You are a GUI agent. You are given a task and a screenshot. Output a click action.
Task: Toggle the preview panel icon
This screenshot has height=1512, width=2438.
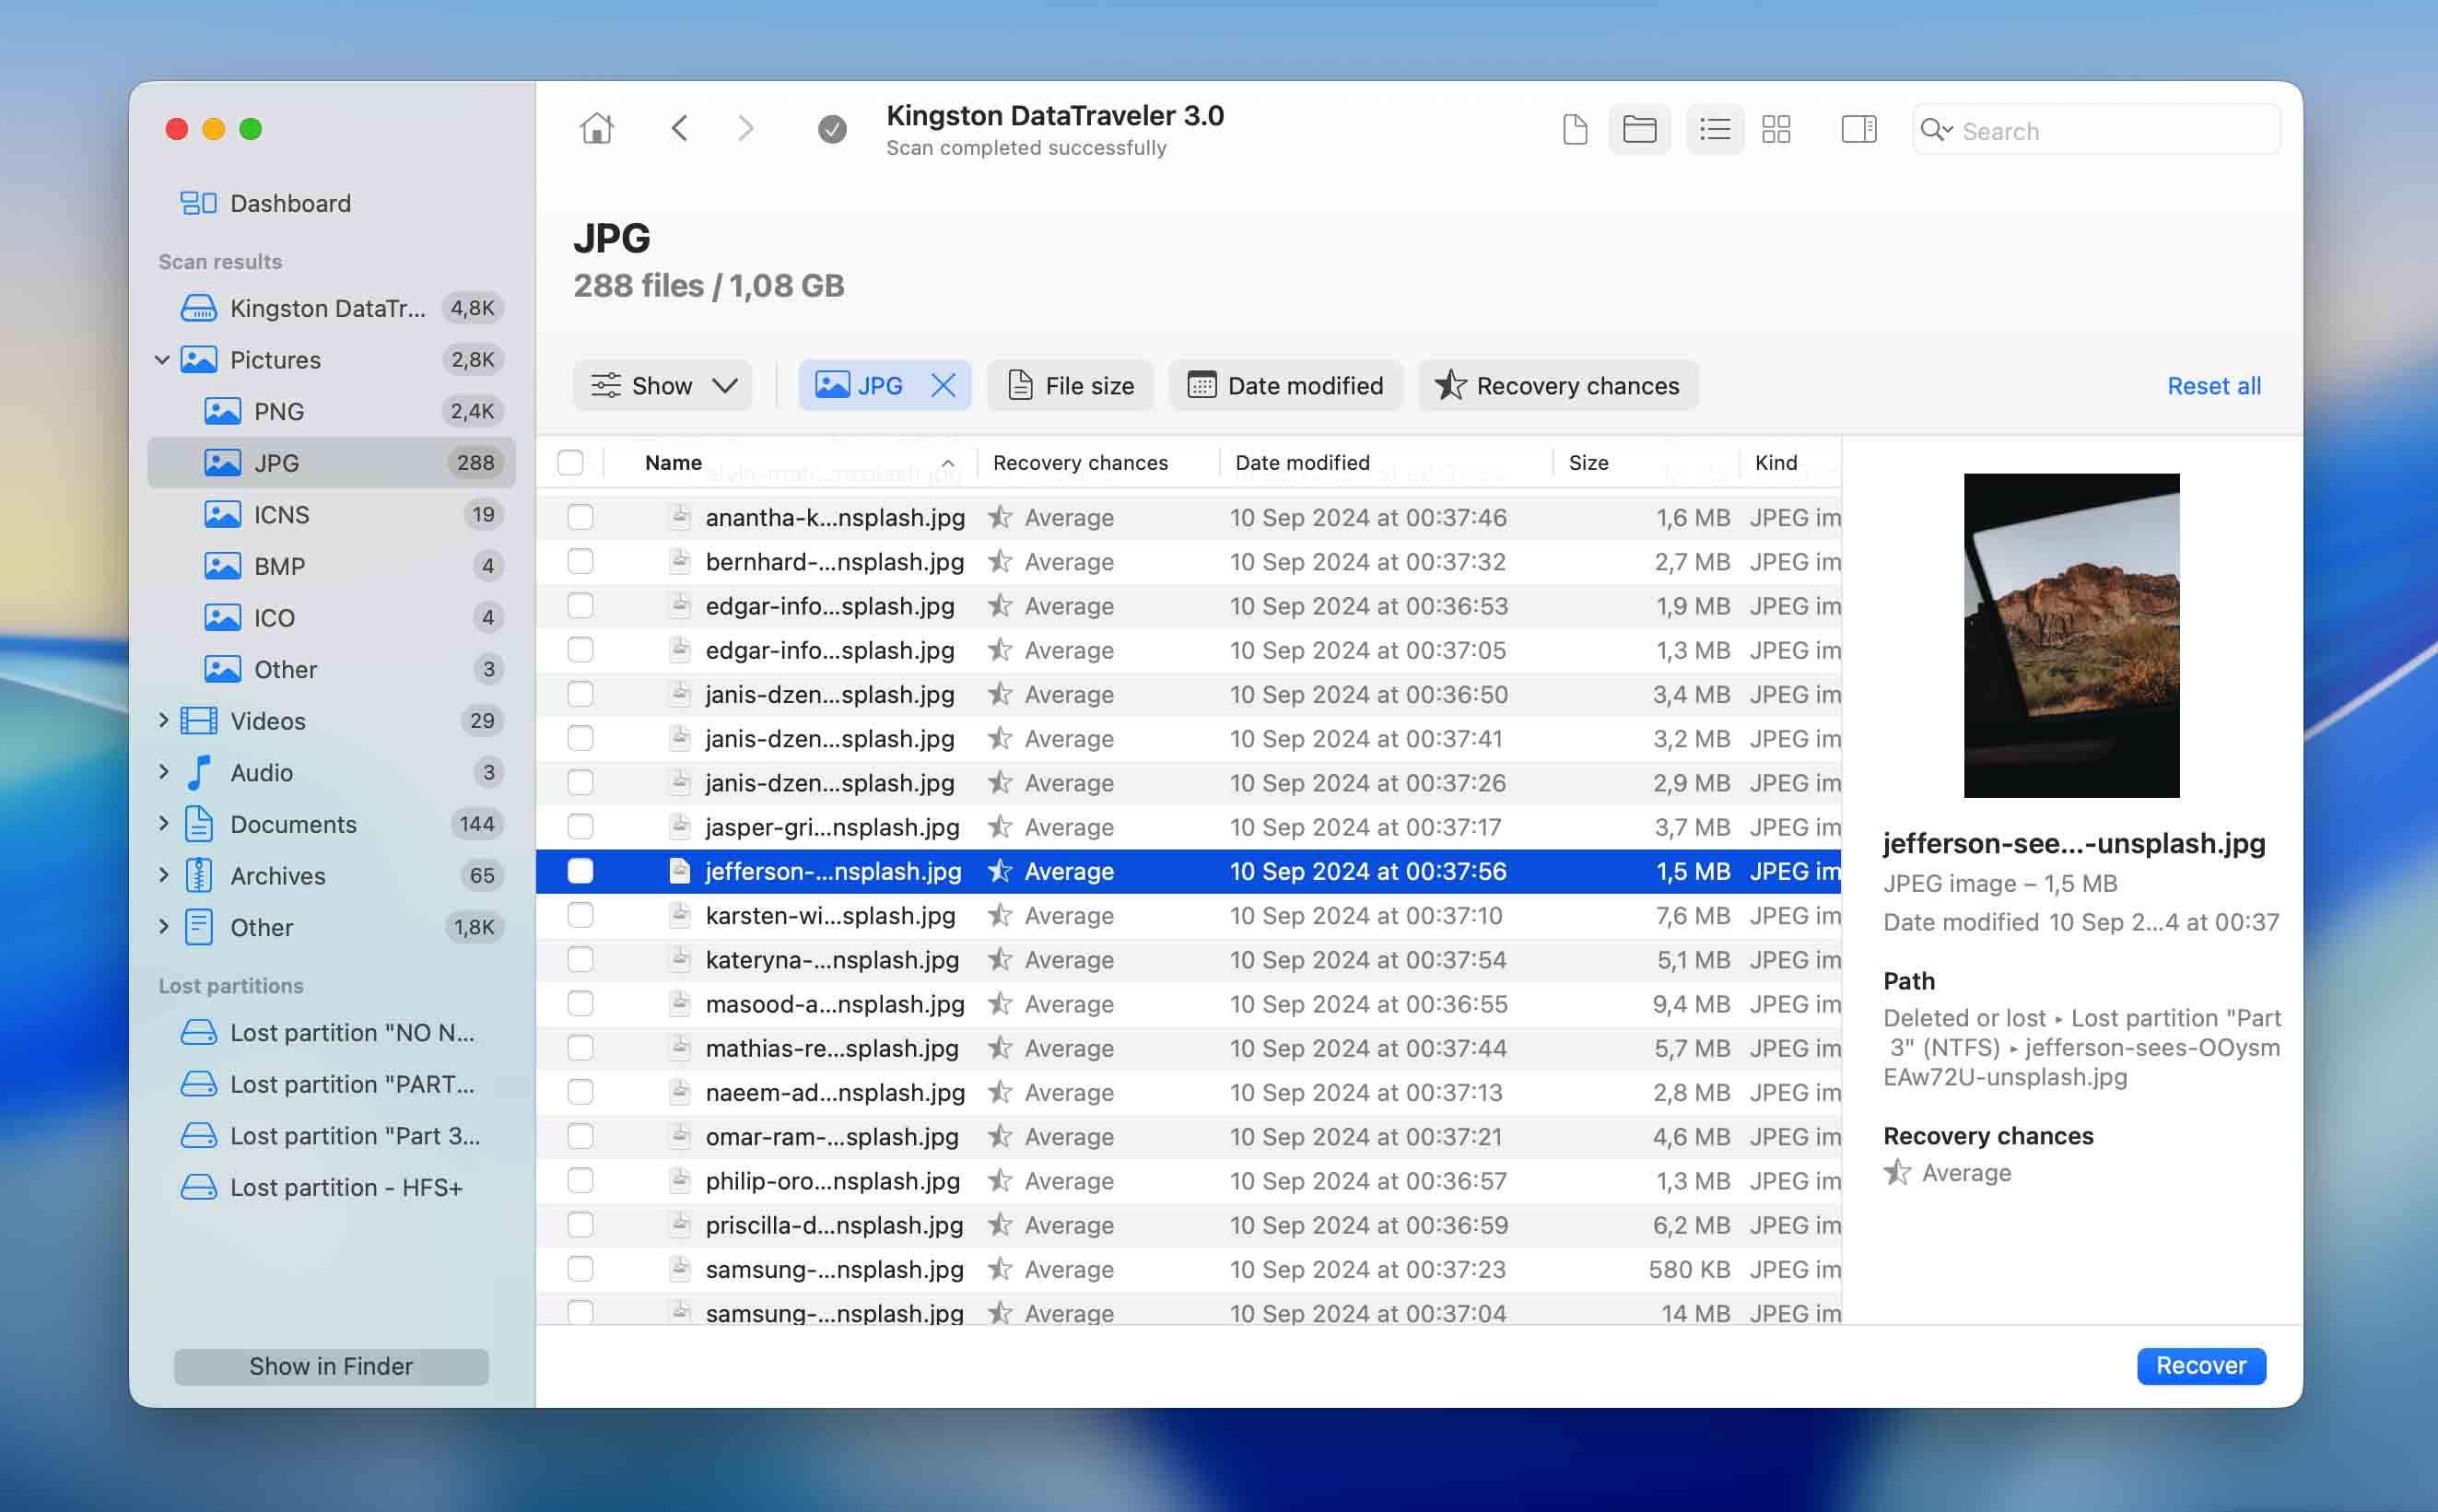[1857, 128]
